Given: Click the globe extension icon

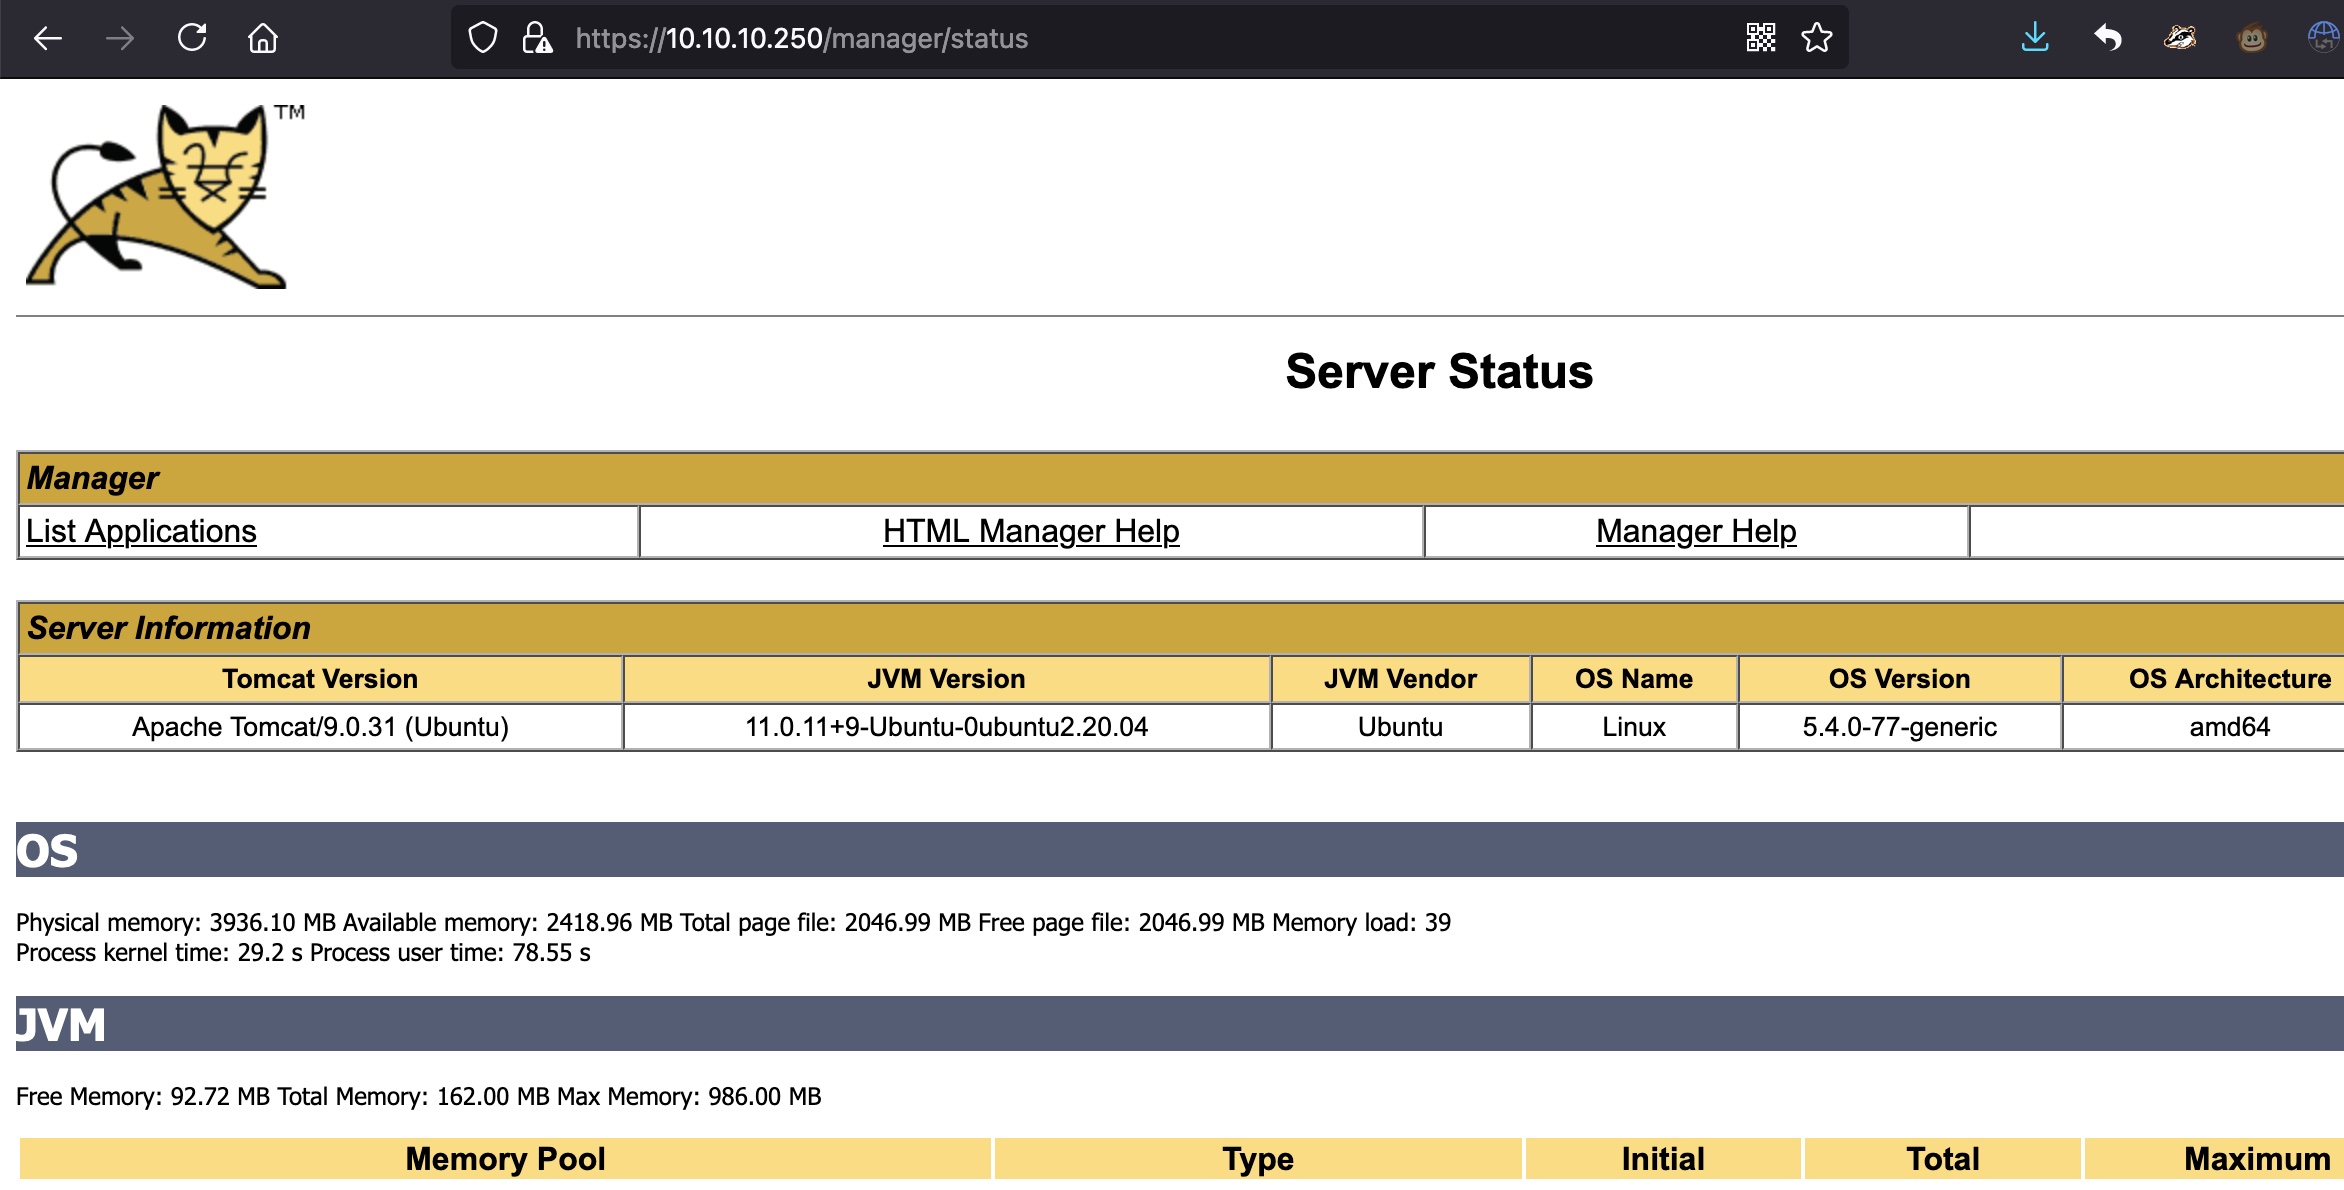Looking at the screenshot, I should pos(2323,38).
